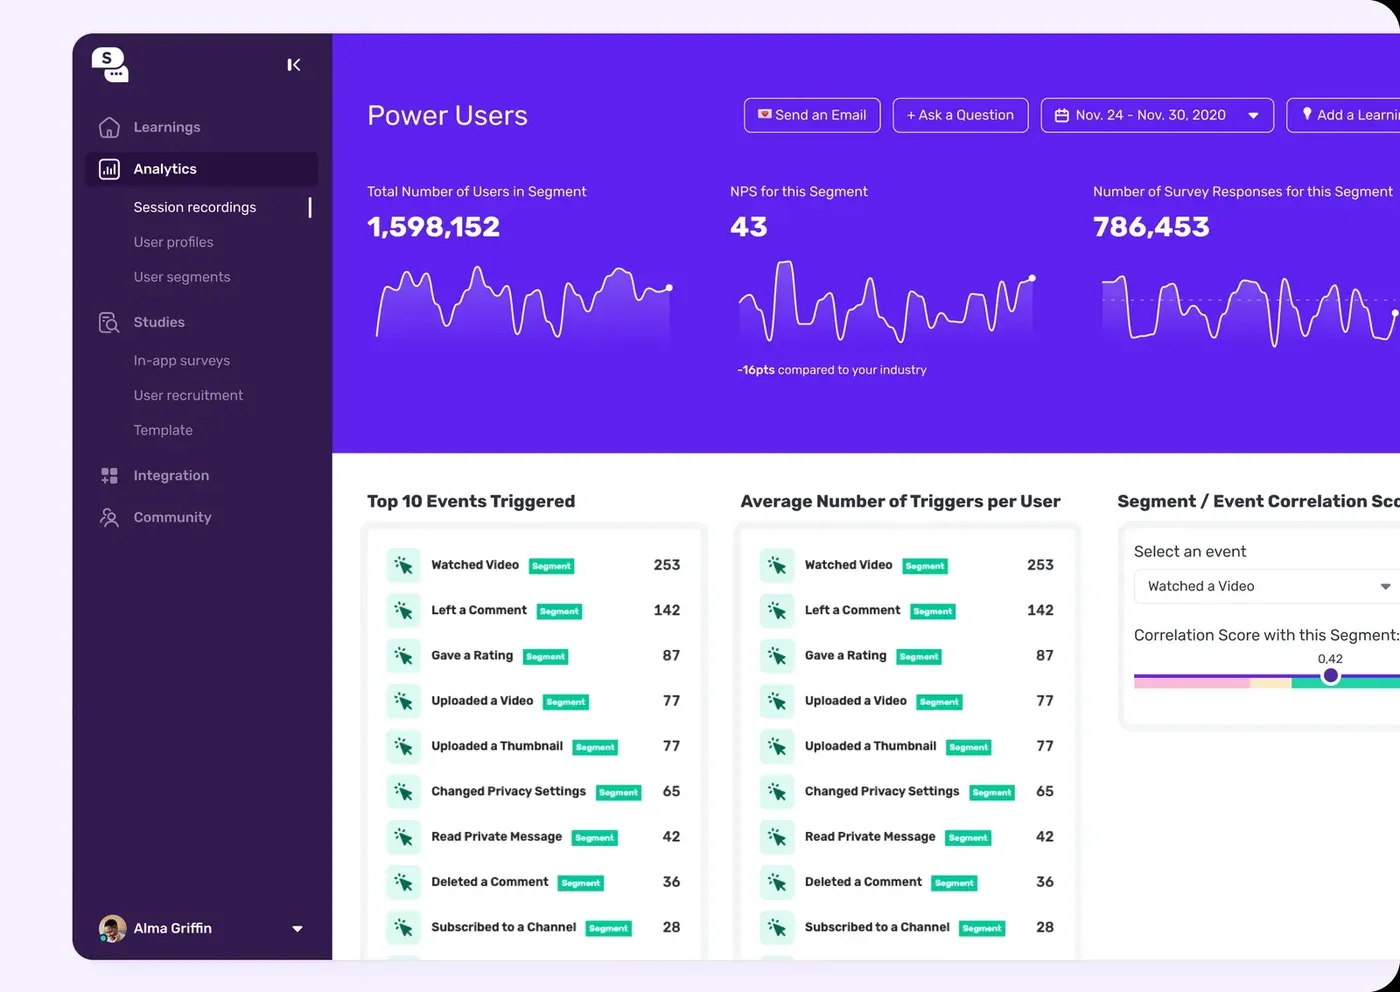Screen dimensions: 1400x992
Task: Click cursor icon beside Watched Video in Top 10 Events
Action: coord(404,566)
